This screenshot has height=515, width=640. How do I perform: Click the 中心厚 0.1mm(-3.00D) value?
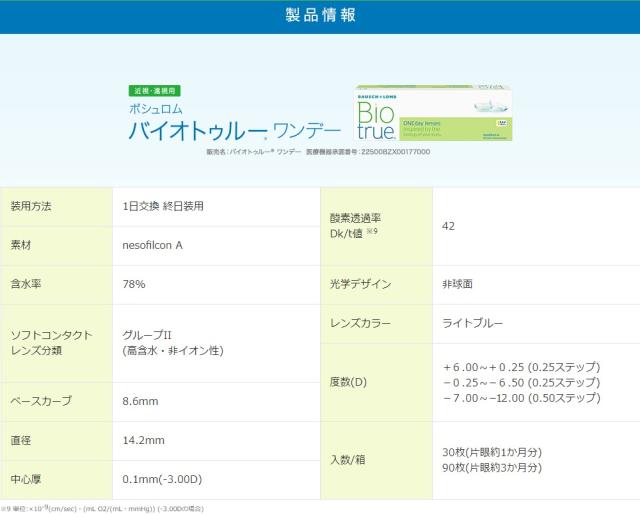tap(162, 479)
